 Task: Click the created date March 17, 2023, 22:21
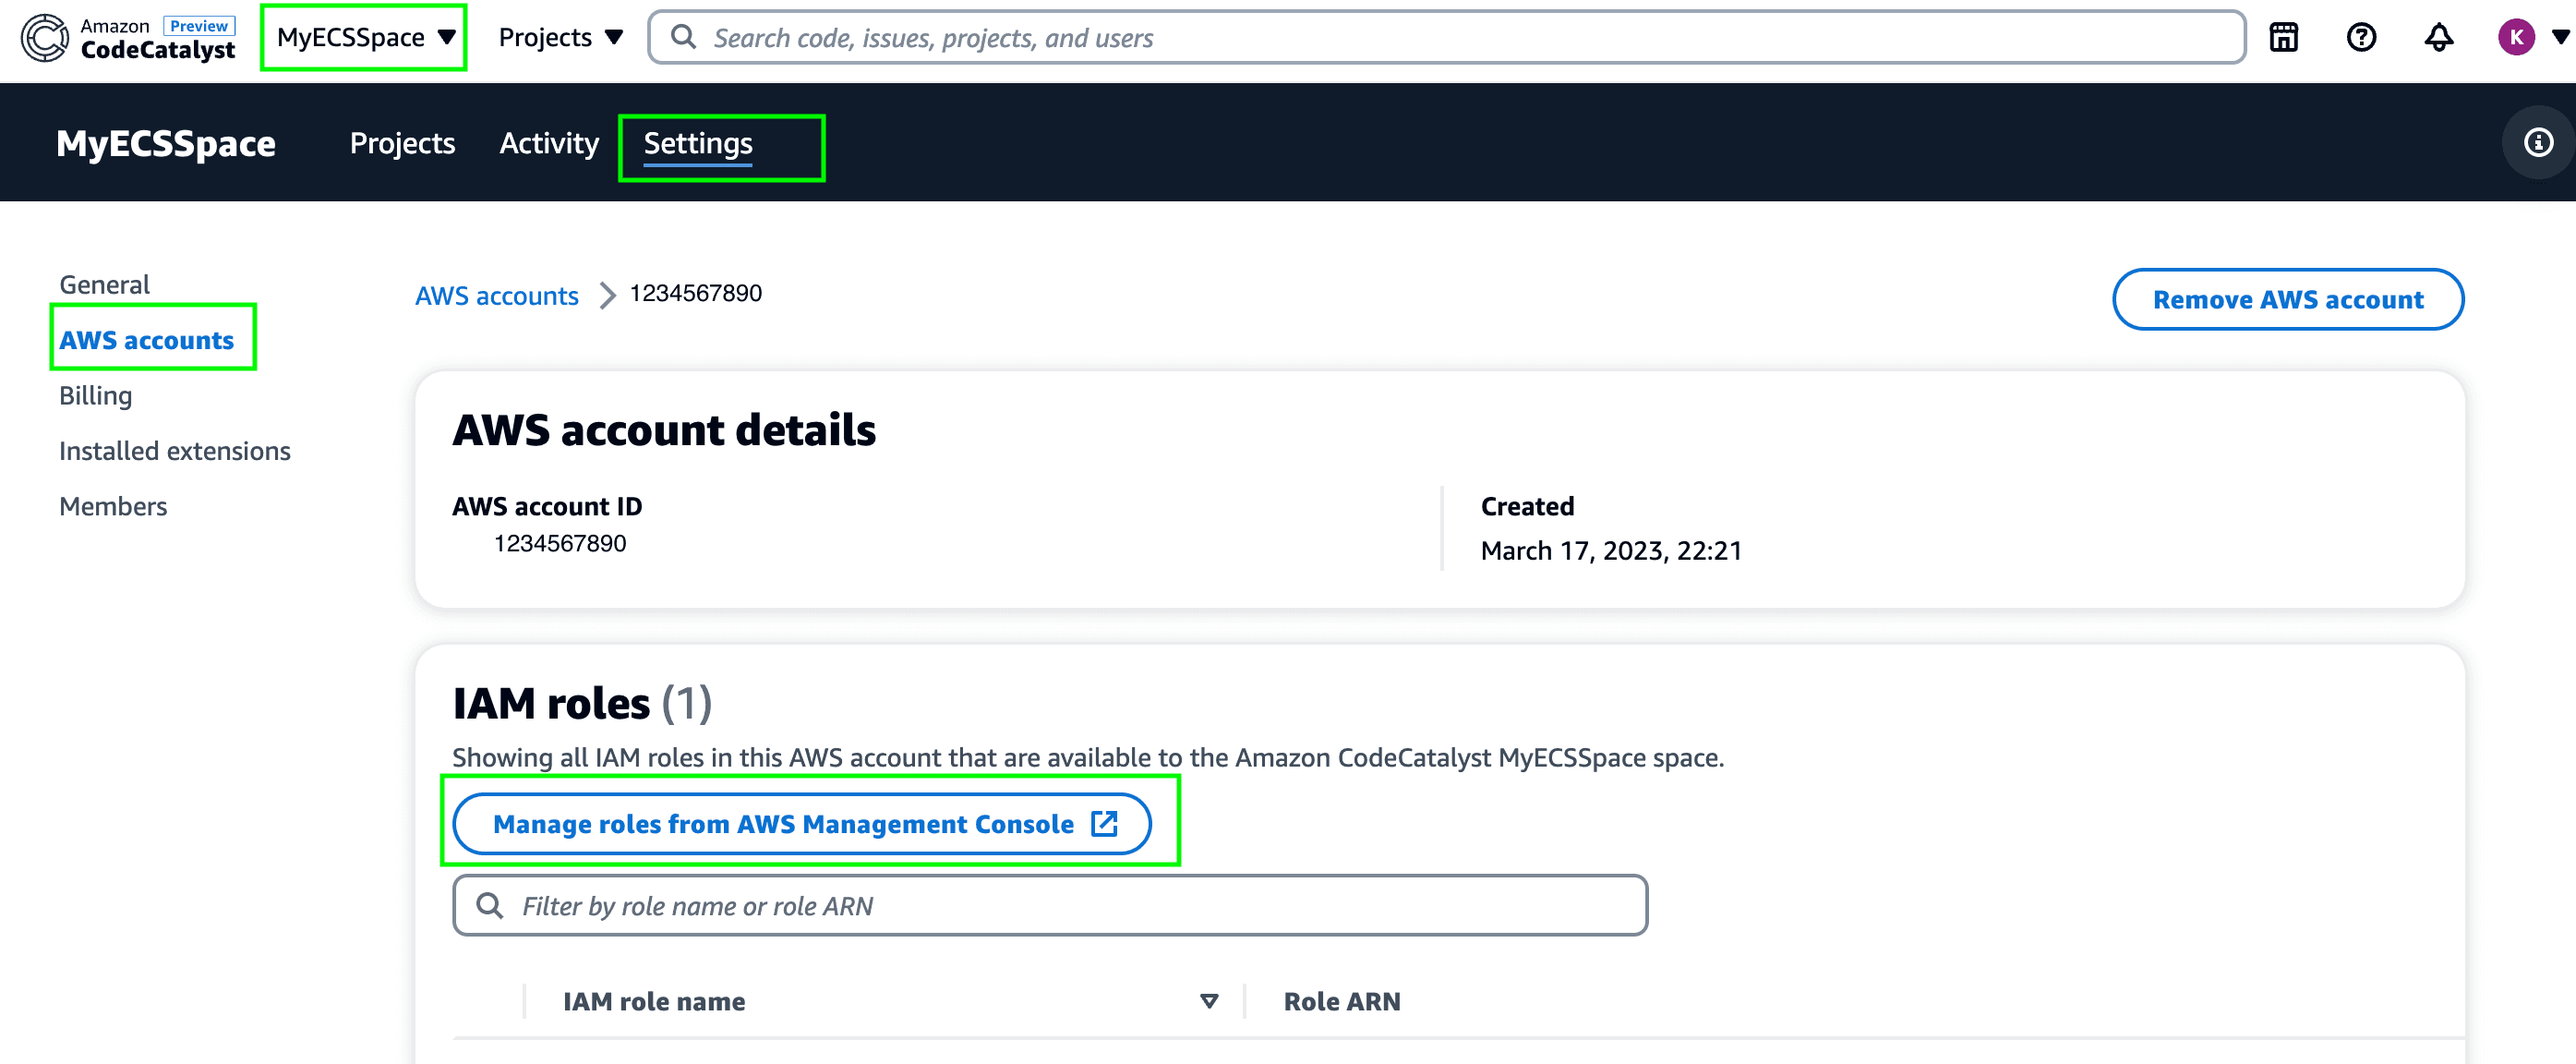1611,551
